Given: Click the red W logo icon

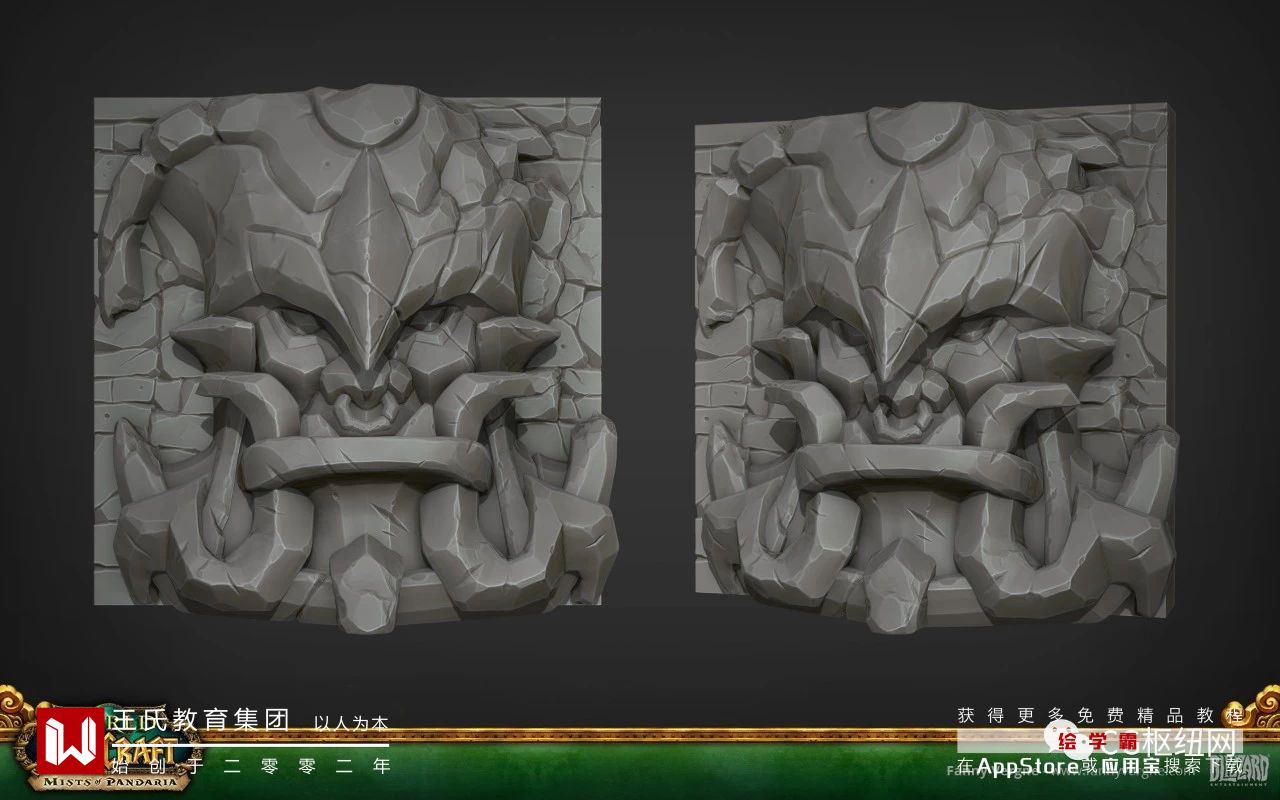Looking at the screenshot, I should (70, 741).
